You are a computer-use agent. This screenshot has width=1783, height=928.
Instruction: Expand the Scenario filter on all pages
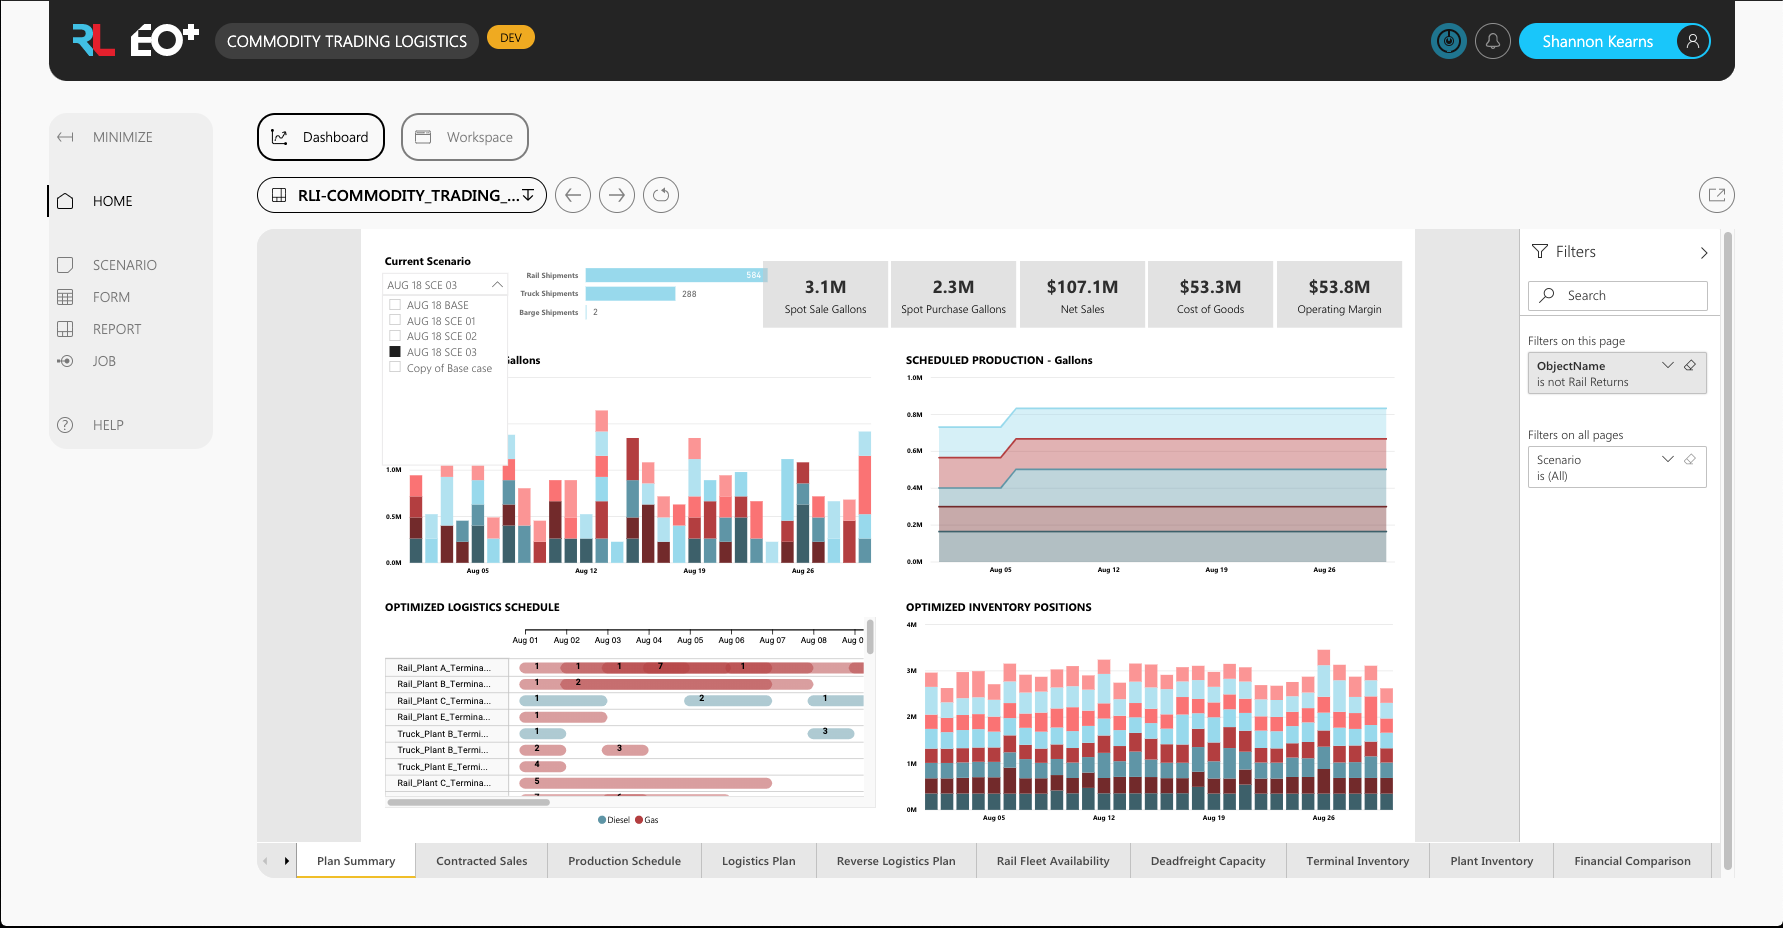click(1668, 459)
